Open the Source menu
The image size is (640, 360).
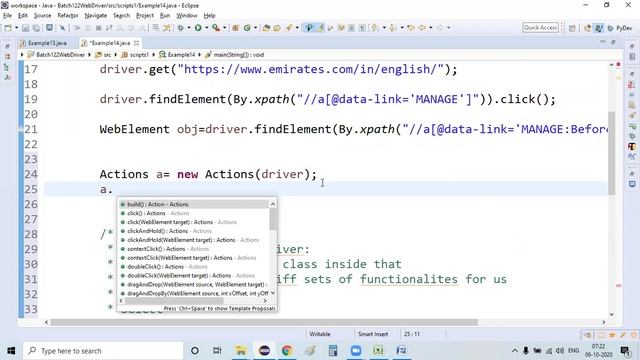click(42, 16)
